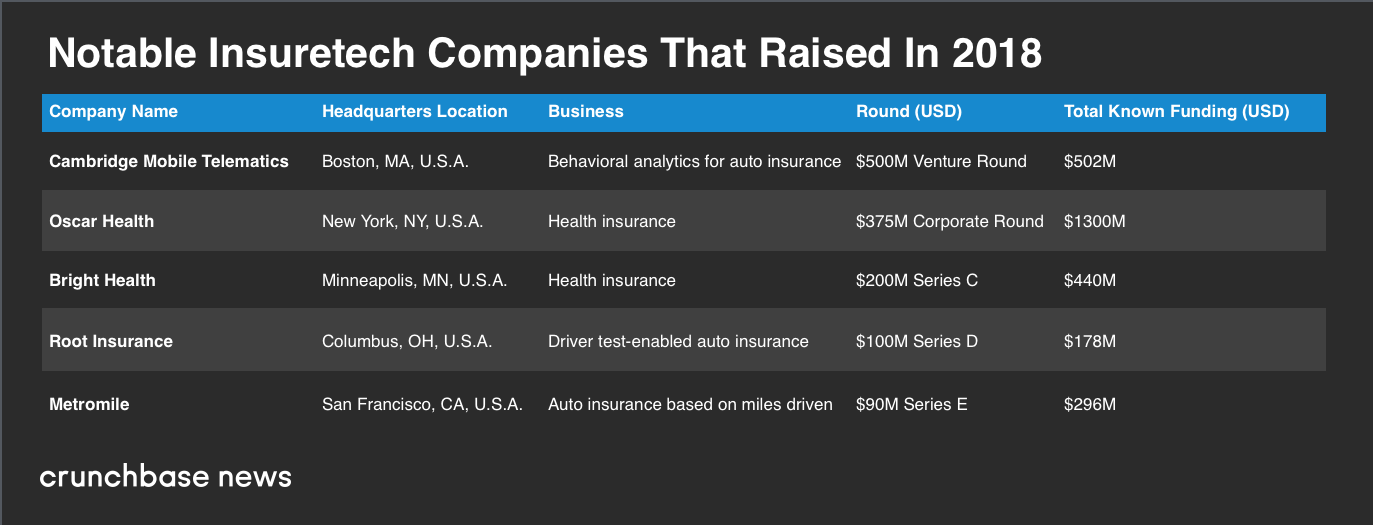Open Cambridge Mobile Telematics company name
This screenshot has width=1373, height=525.
(x=168, y=161)
